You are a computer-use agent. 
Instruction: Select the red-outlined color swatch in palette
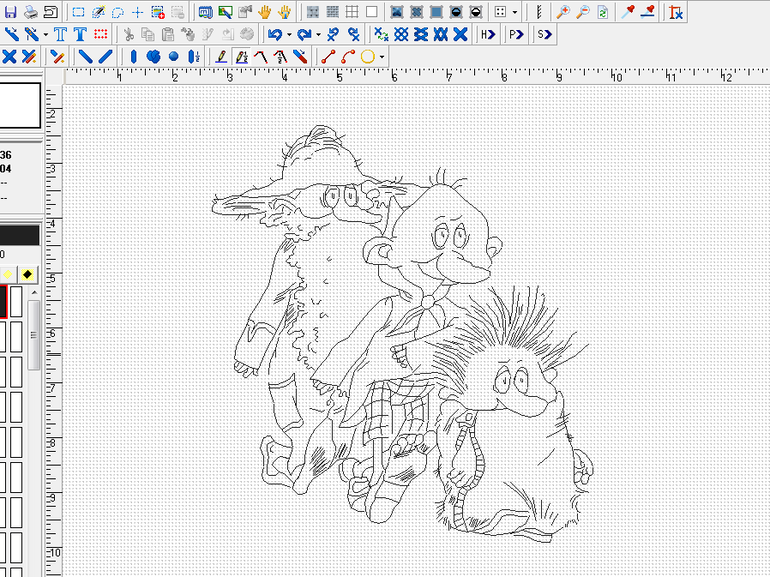pos(3,301)
